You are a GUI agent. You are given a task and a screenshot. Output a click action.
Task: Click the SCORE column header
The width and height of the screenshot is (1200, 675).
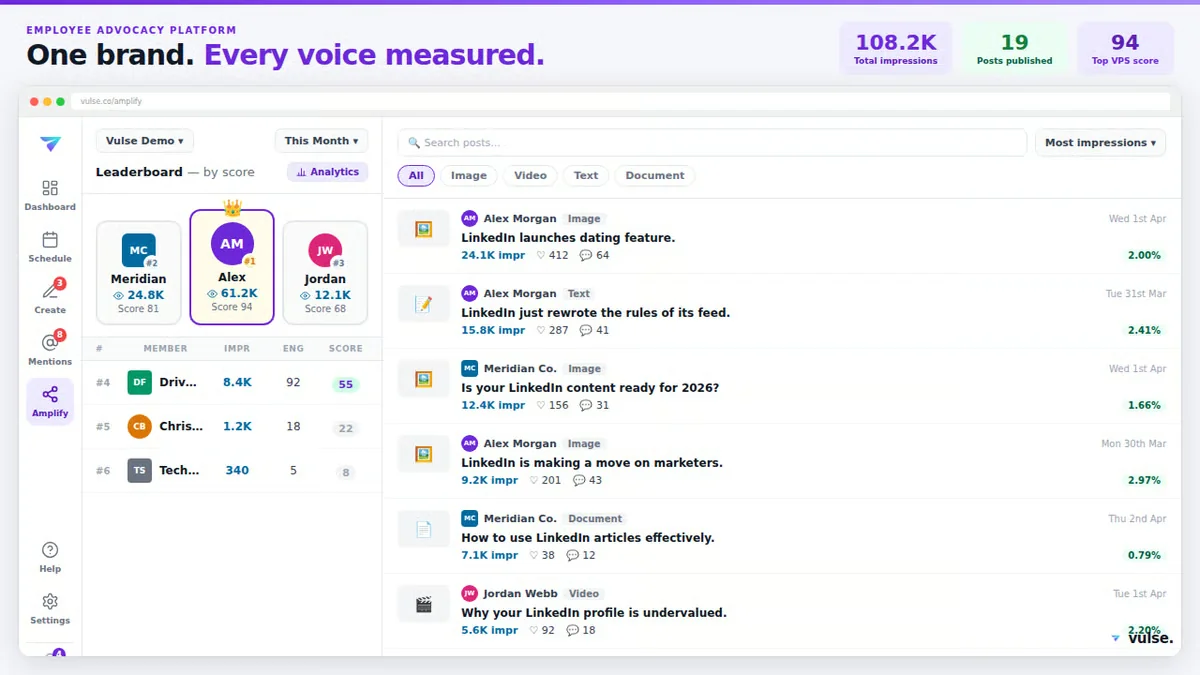(x=346, y=349)
